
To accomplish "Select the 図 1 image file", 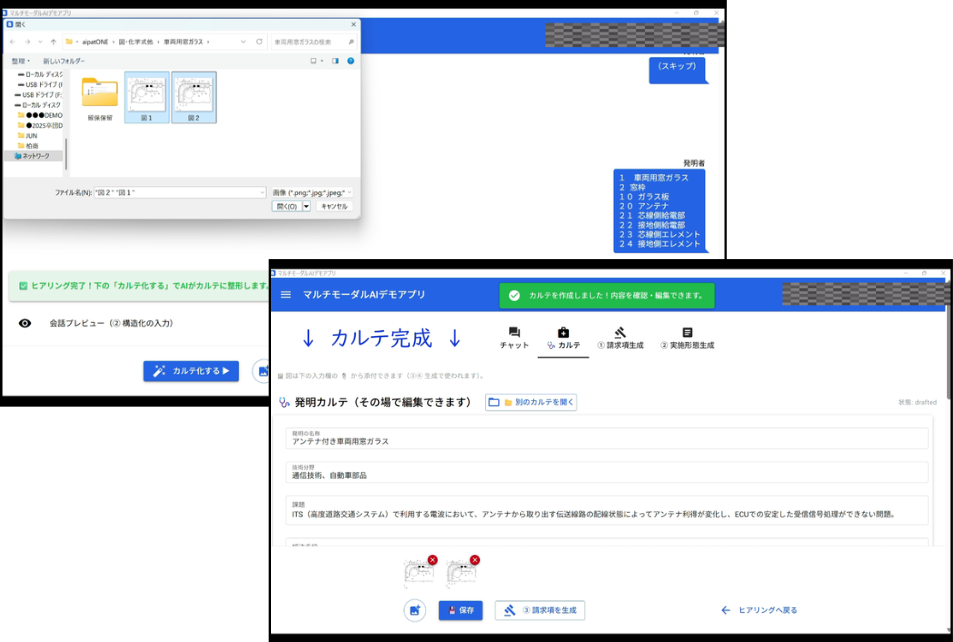I will [146, 97].
